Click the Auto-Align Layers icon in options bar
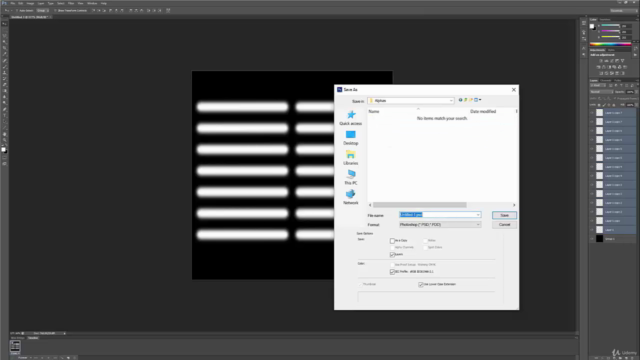Viewport: 640px width, 360px height. pyautogui.click(x=168, y=11)
